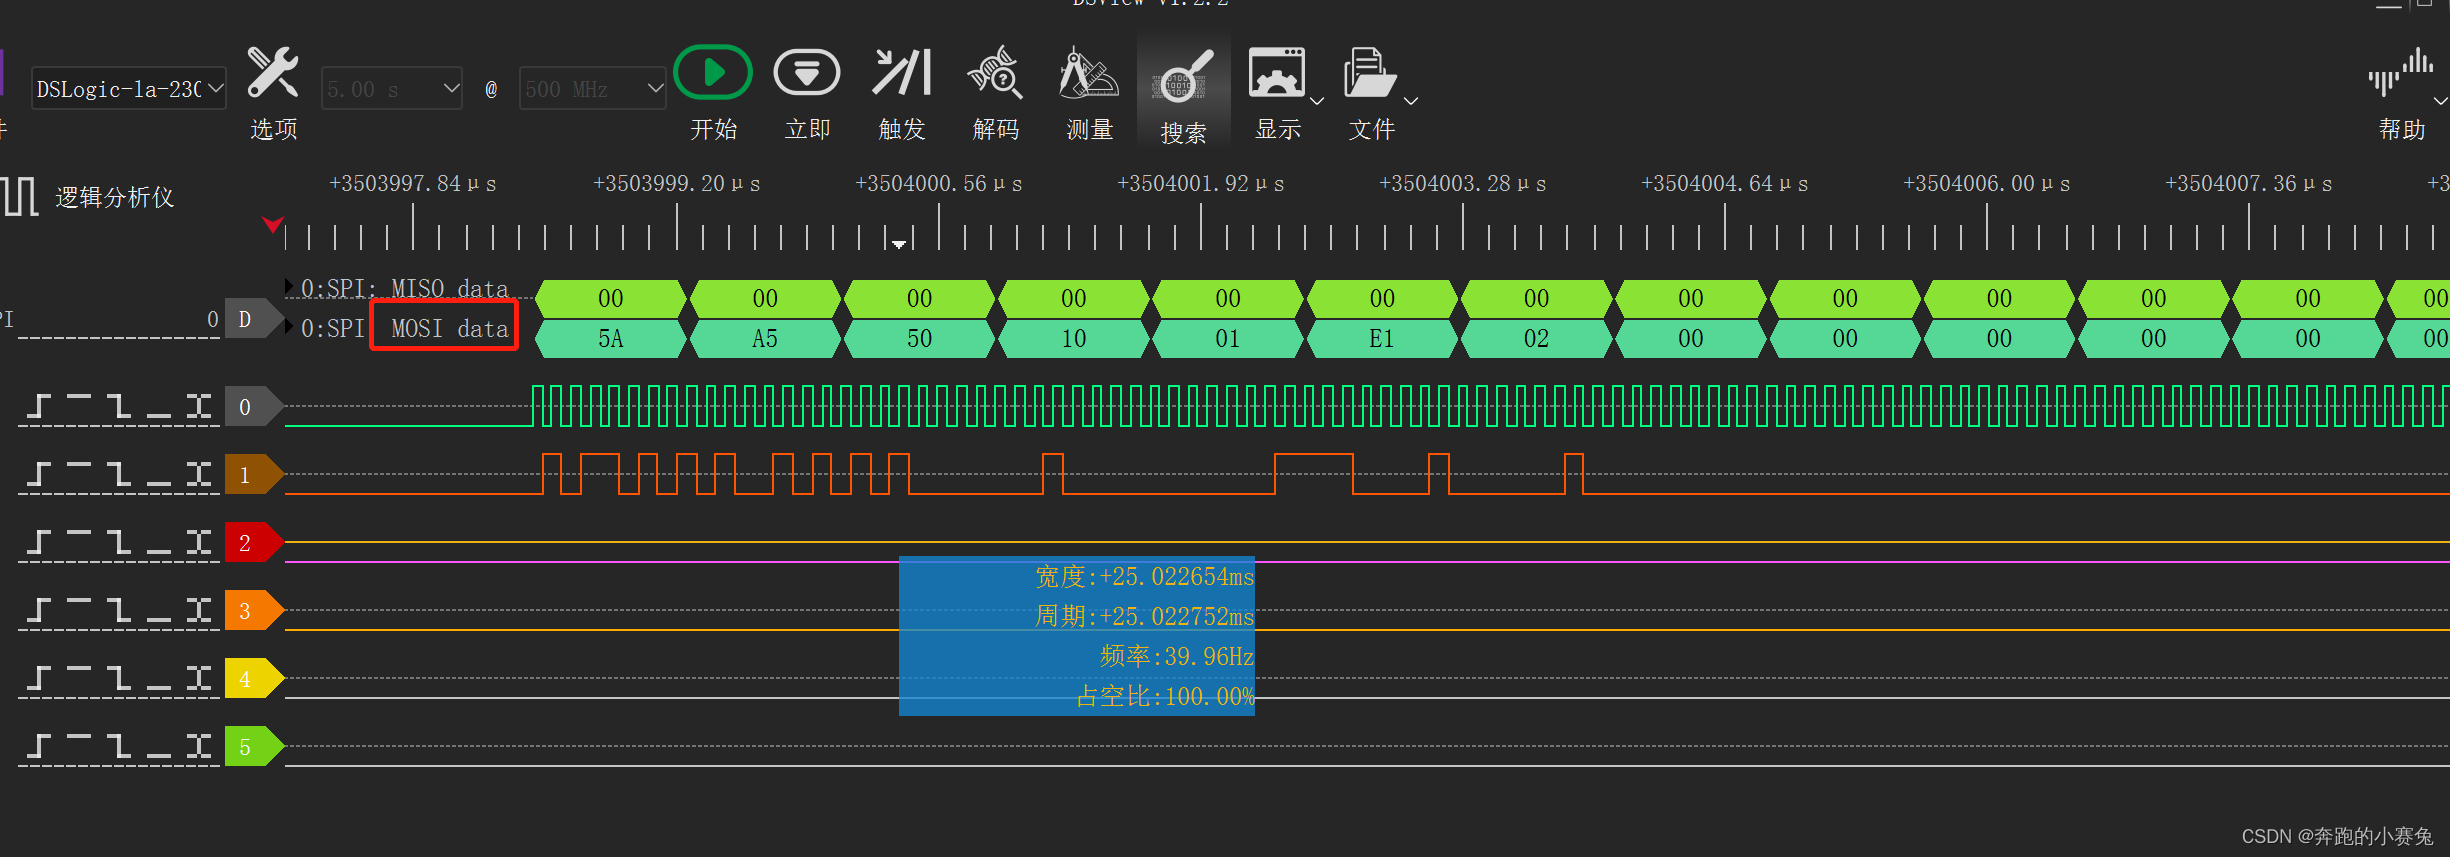
Task: Set low level trigger on channel 0
Action: pyautogui.click(x=159, y=415)
